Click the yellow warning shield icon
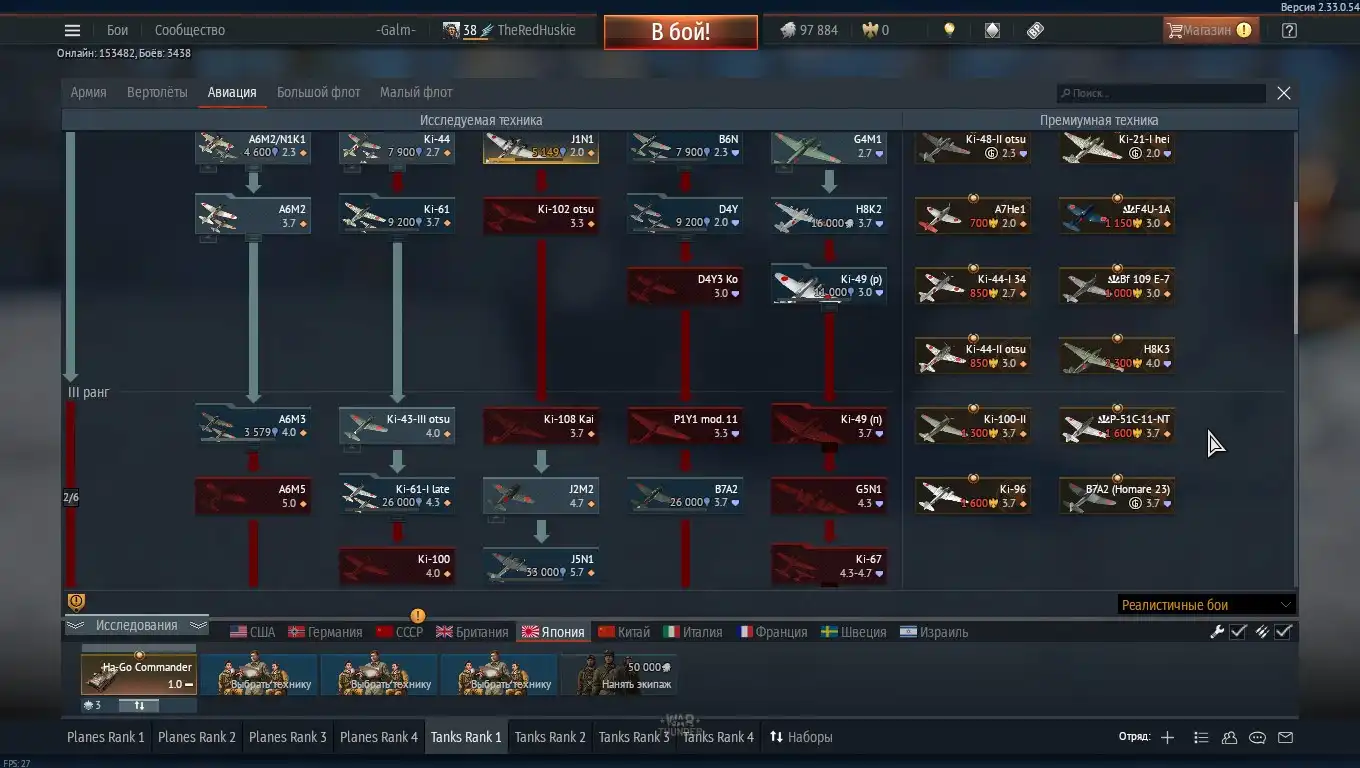The image size is (1360, 768). (x=76, y=602)
